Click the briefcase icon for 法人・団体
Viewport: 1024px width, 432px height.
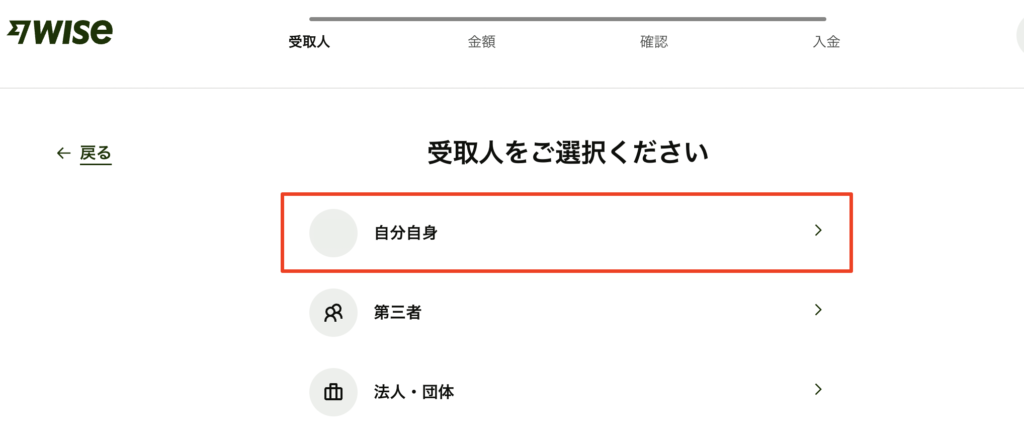tap(333, 392)
